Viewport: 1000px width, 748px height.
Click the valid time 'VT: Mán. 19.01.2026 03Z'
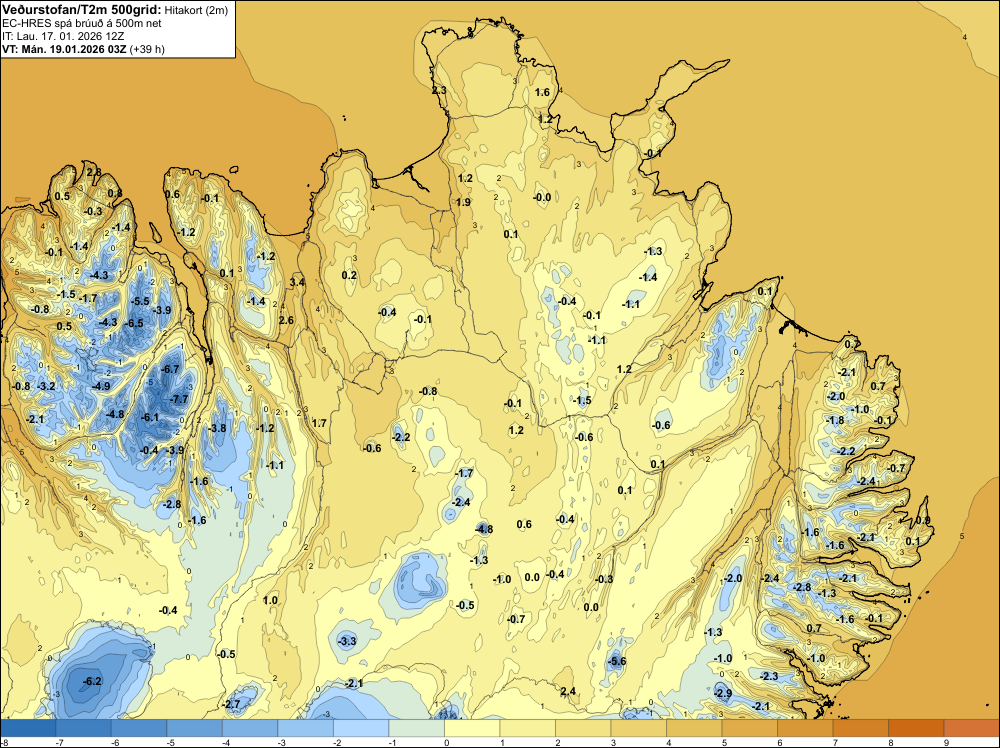(x=64, y=49)
